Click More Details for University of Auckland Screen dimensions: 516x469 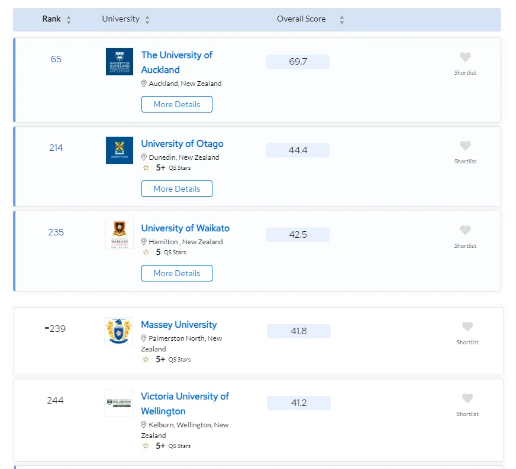pyautogui.click(x=177, y=104)
